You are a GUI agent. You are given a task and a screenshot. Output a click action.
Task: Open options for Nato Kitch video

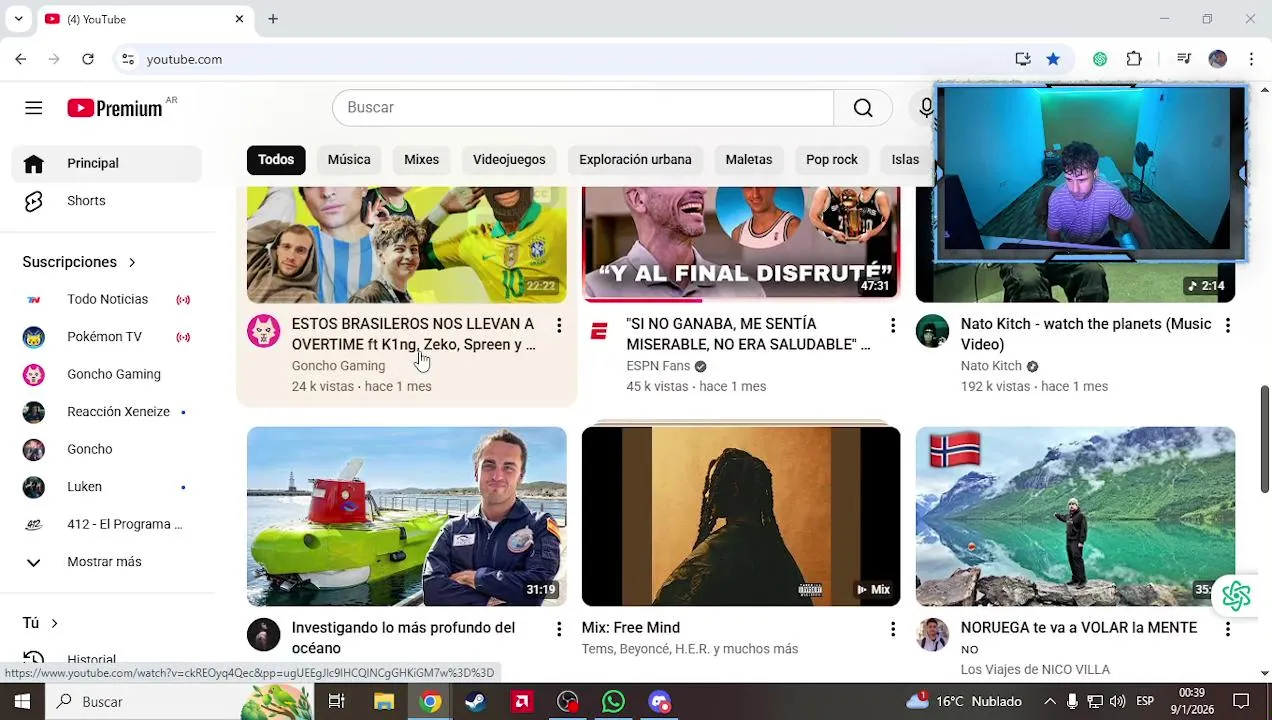point(1228,325)
